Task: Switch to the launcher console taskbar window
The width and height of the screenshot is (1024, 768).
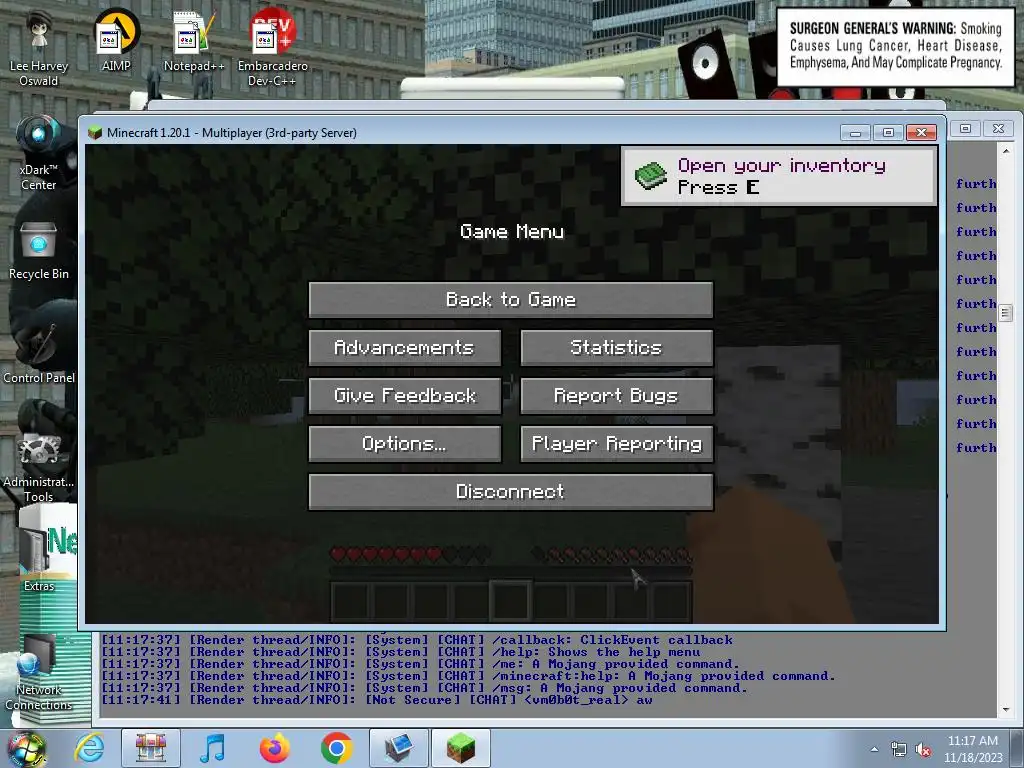Action: (x=398, y=748)
